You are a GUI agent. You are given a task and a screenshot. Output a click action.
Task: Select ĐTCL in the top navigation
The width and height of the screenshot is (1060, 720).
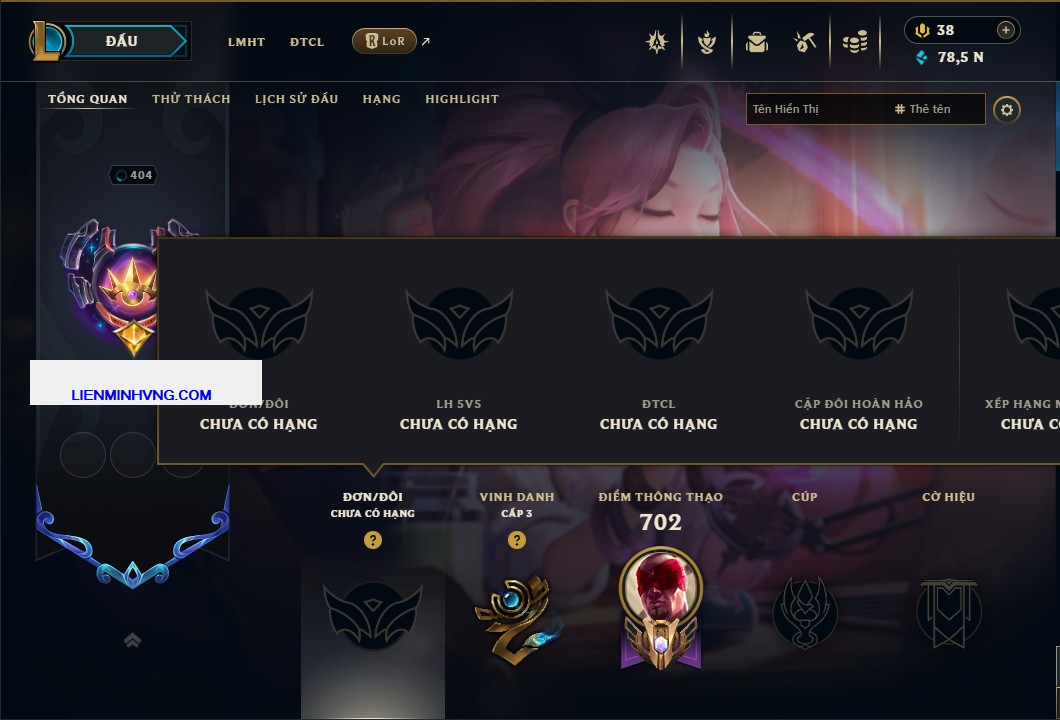click(307, 42)
